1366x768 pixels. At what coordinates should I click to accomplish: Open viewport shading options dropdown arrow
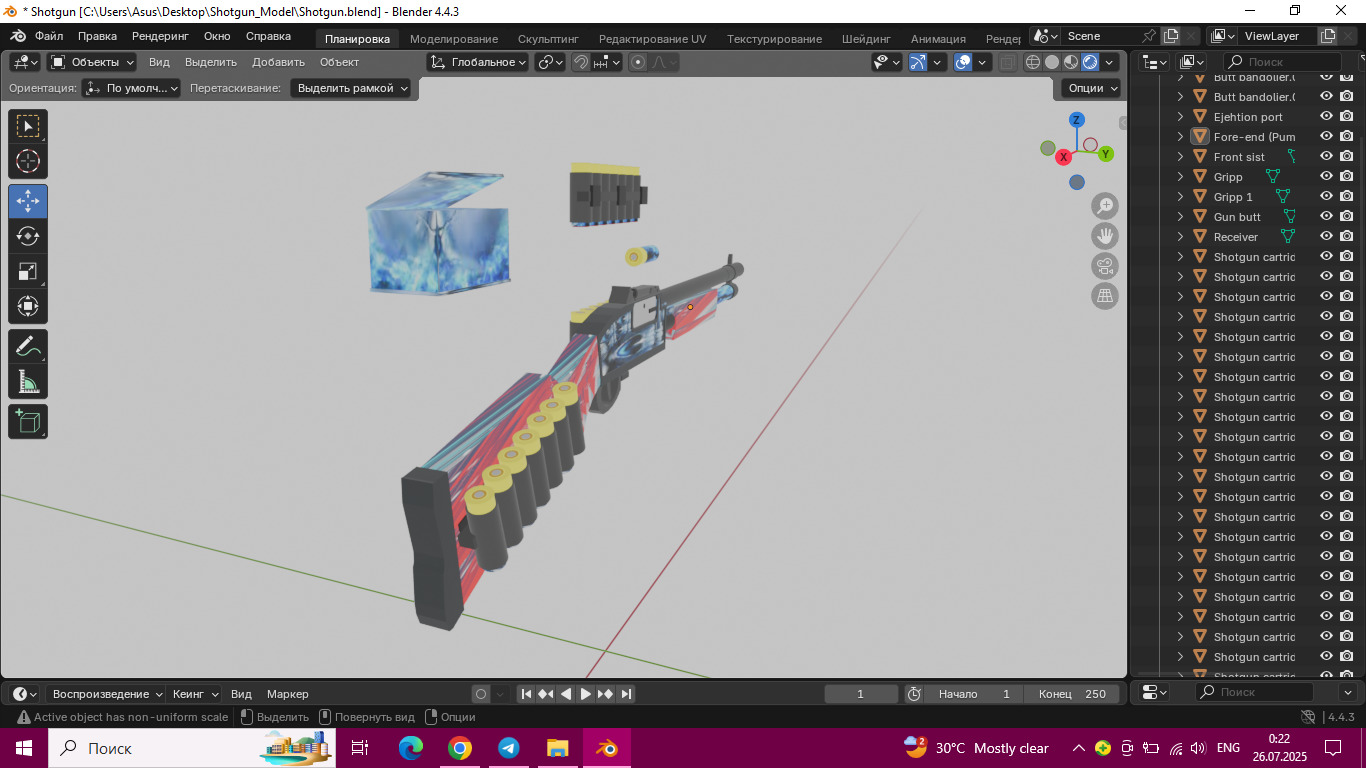[x=1110, y=62]
